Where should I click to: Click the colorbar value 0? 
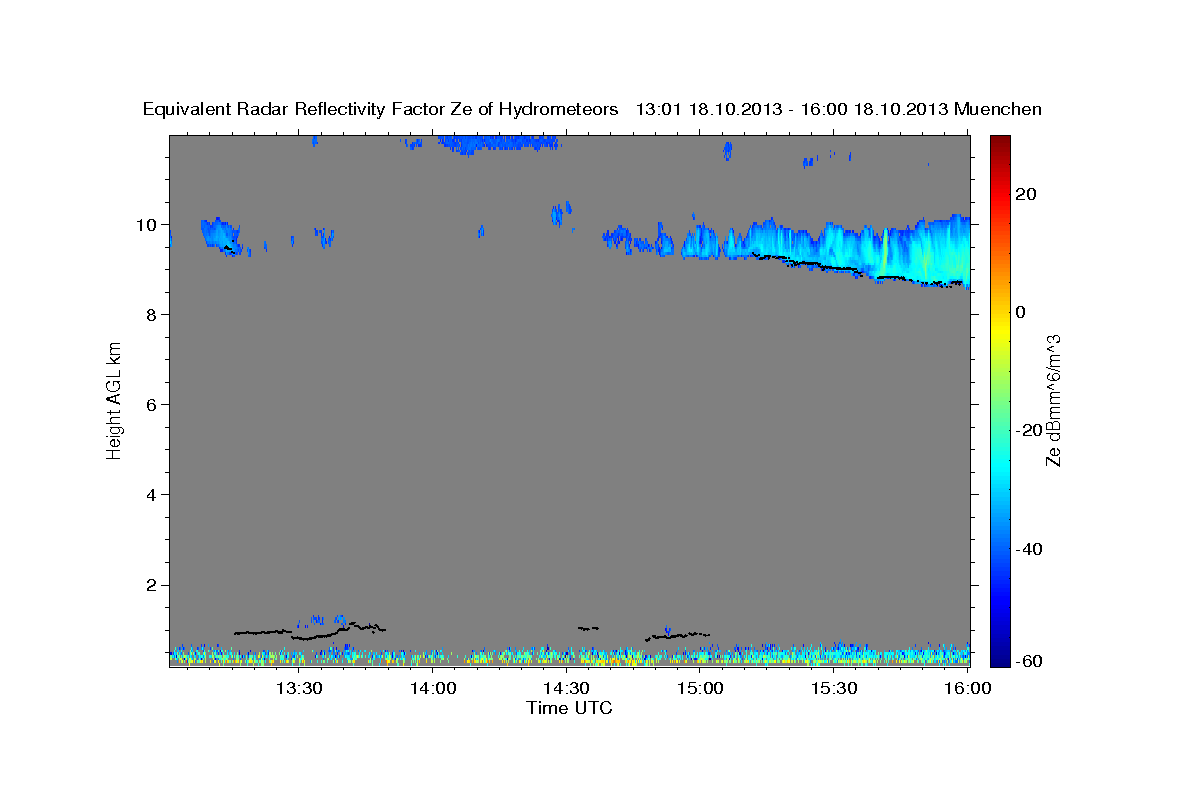coord(1021,312)
